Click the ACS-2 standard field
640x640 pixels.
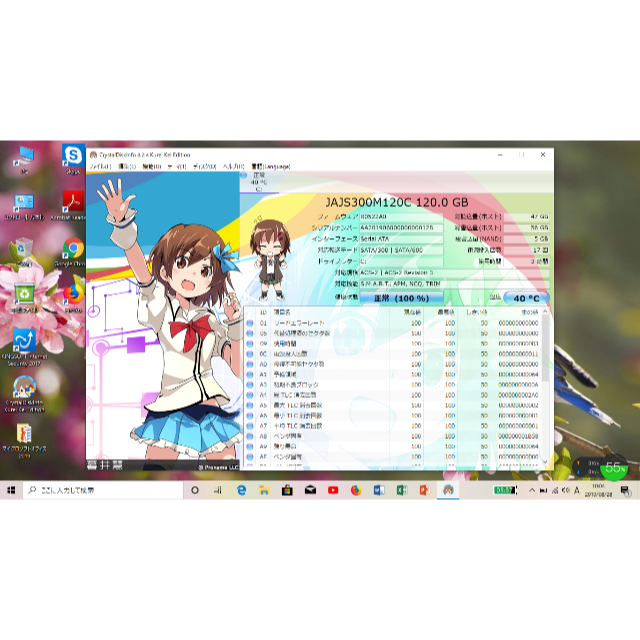click(454, 272)
